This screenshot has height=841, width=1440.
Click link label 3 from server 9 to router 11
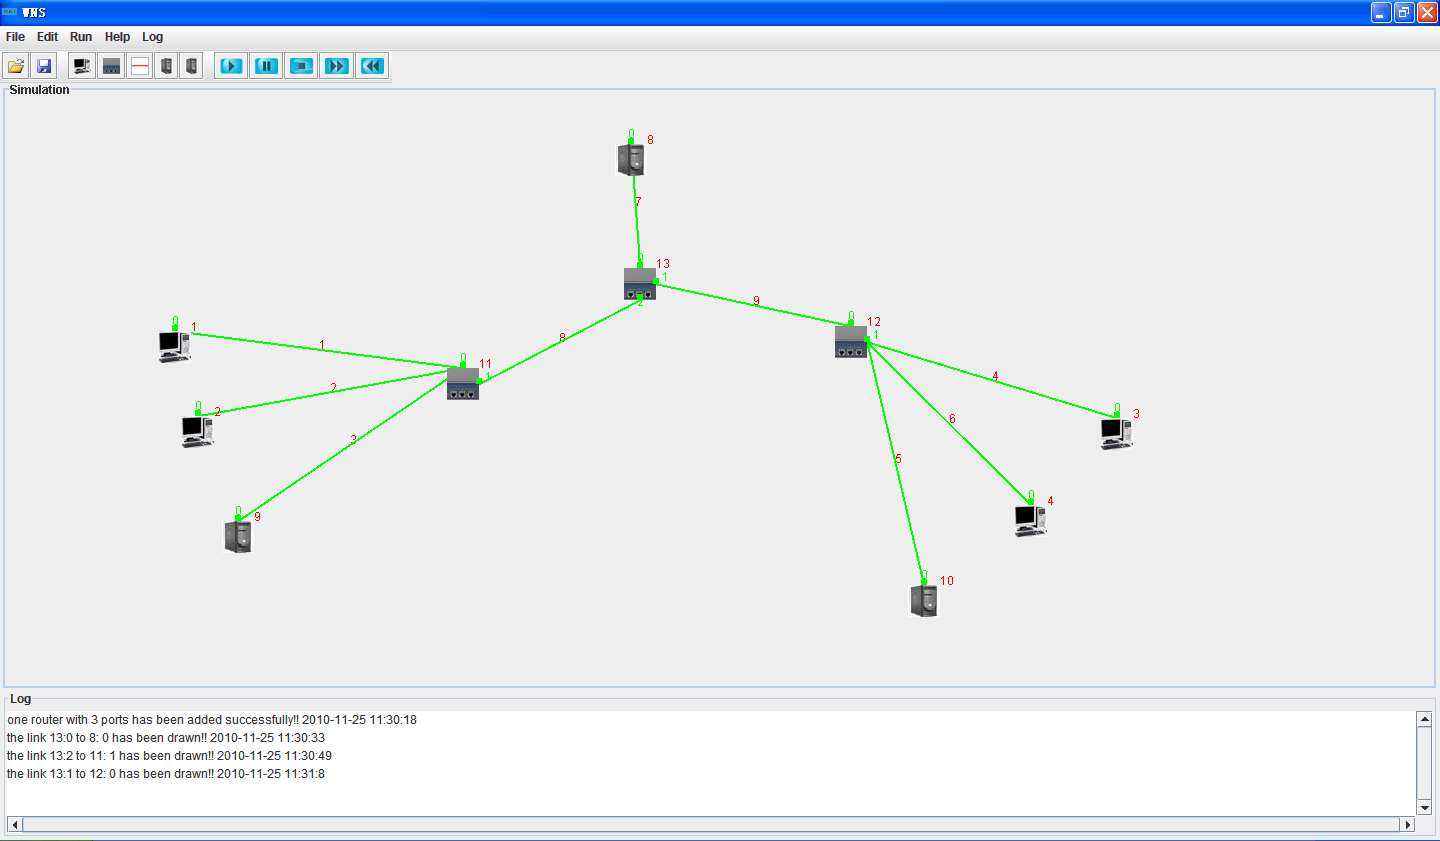(x=353, y=440)
